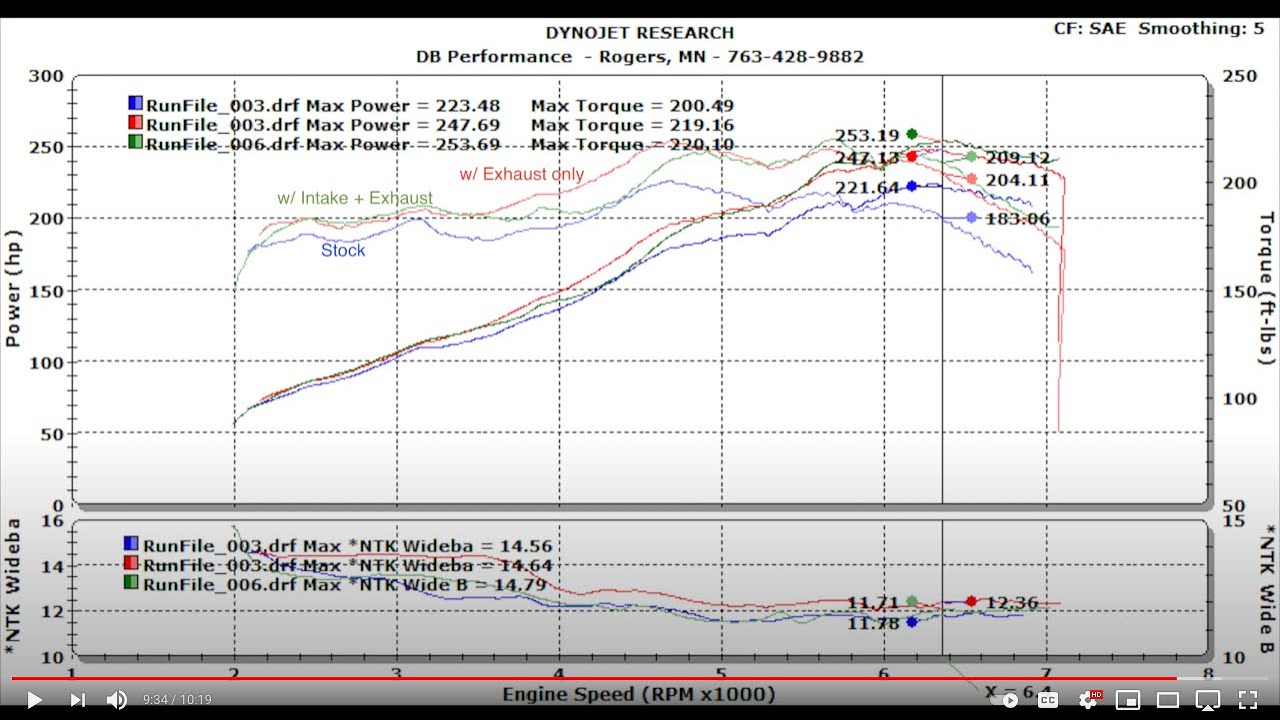Click the 'w/ Intake + Exhaust' label
The height and width of the screenshot is (720, 1280).
click(x=355, y=198)
